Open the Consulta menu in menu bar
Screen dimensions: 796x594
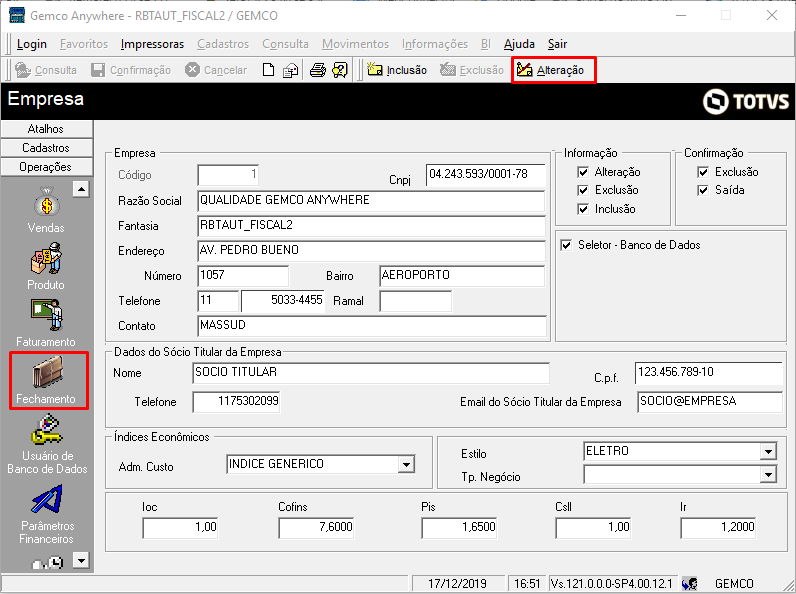285,44
